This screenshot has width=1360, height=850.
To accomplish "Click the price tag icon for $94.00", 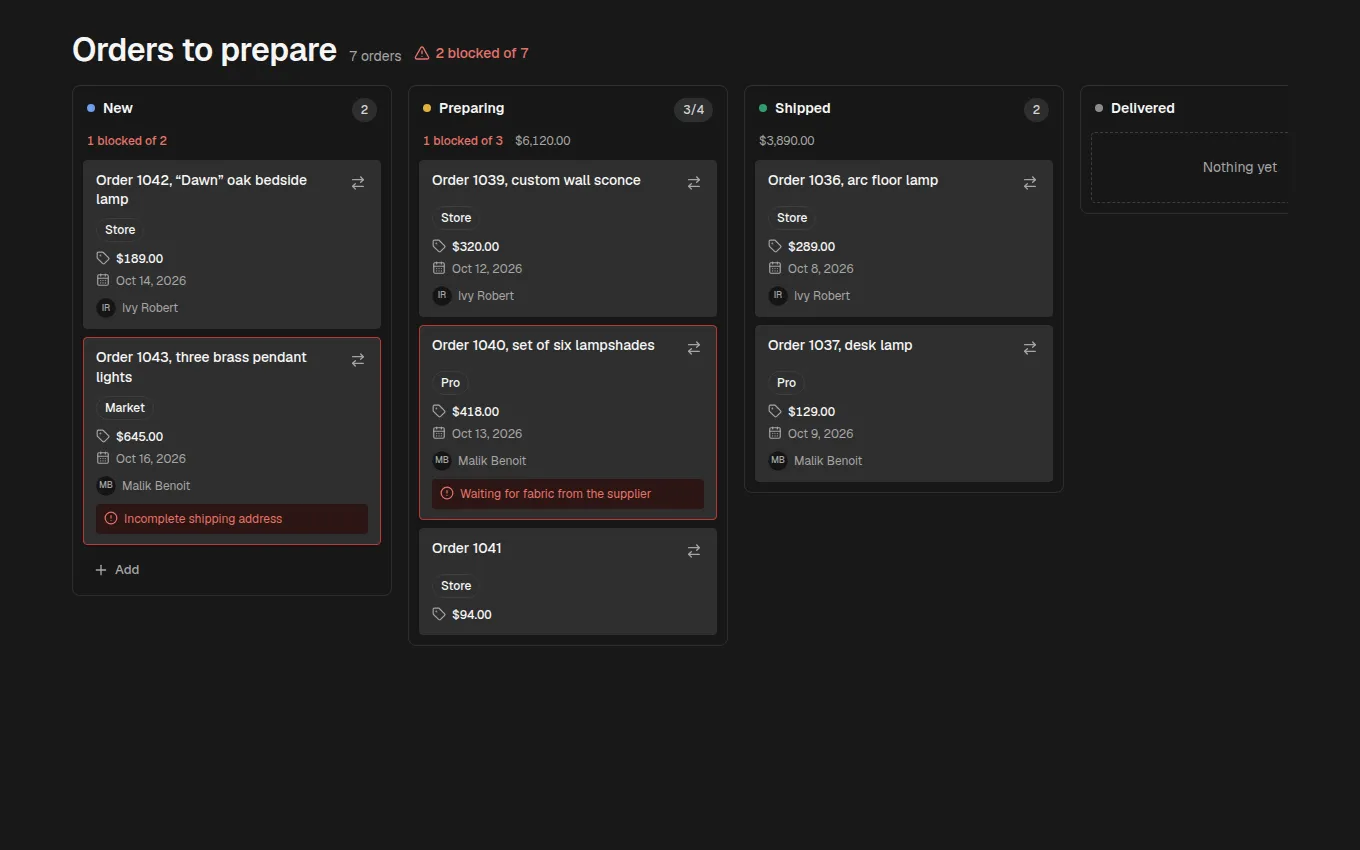I will [x=439, y=614].
